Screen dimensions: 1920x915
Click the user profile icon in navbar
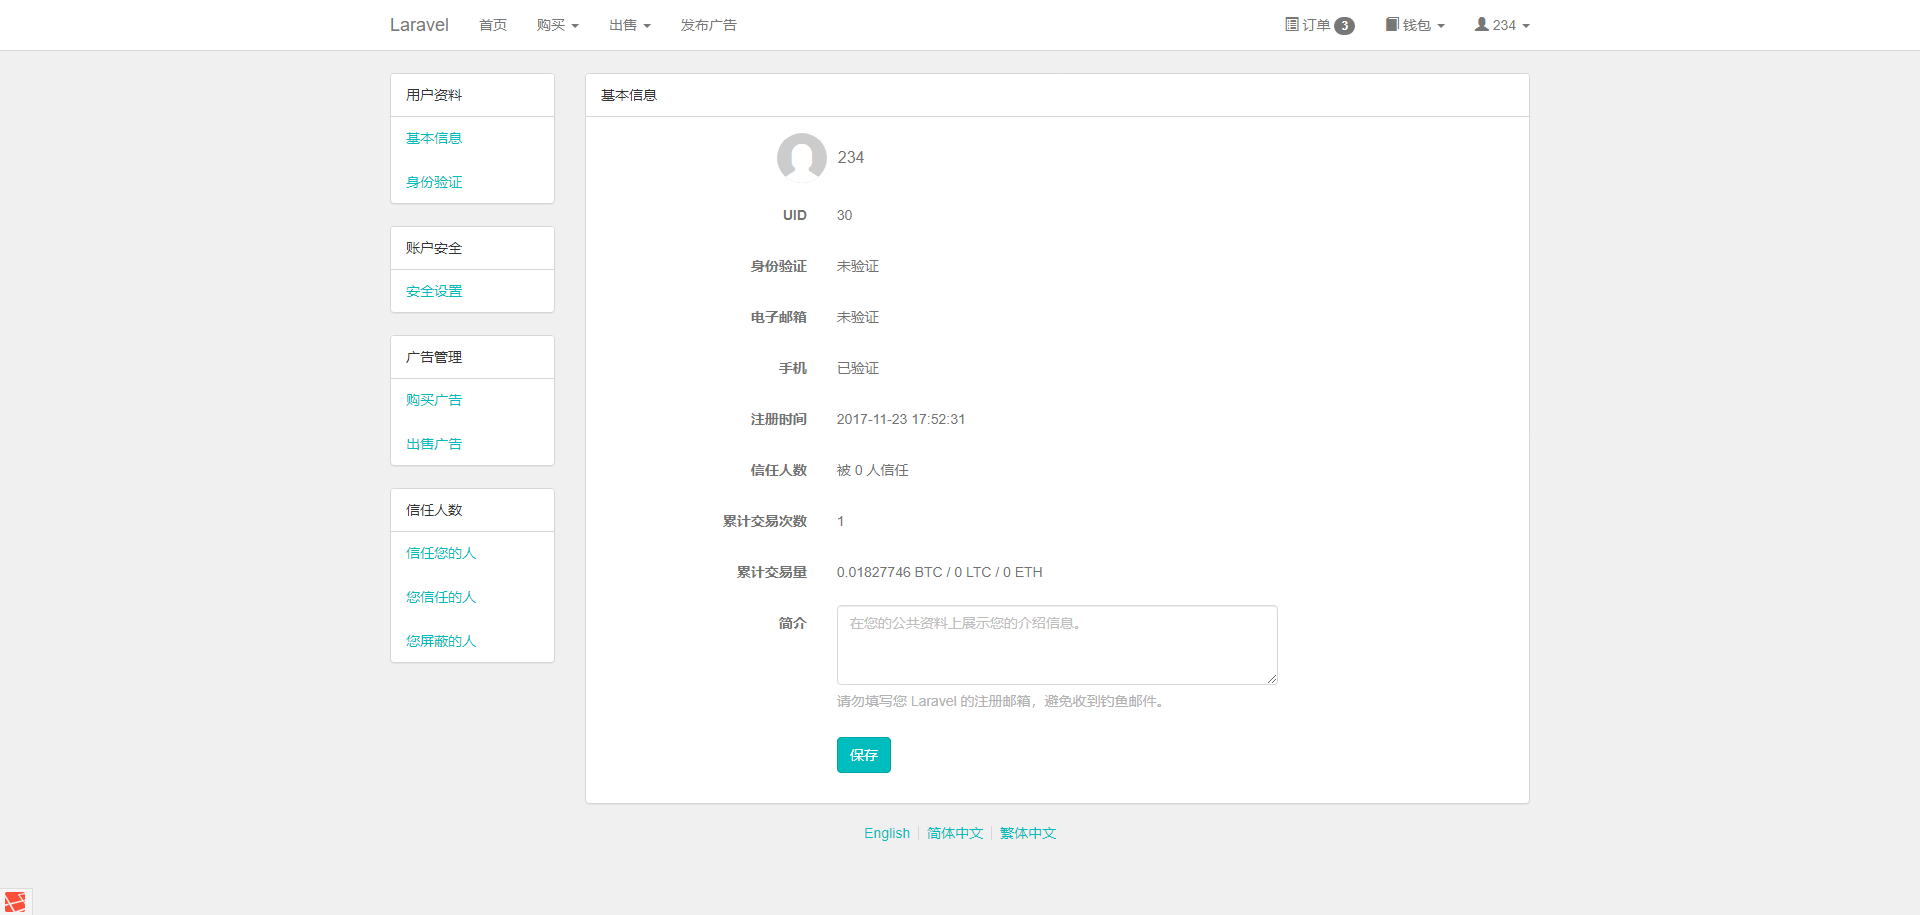(1481, 25)
